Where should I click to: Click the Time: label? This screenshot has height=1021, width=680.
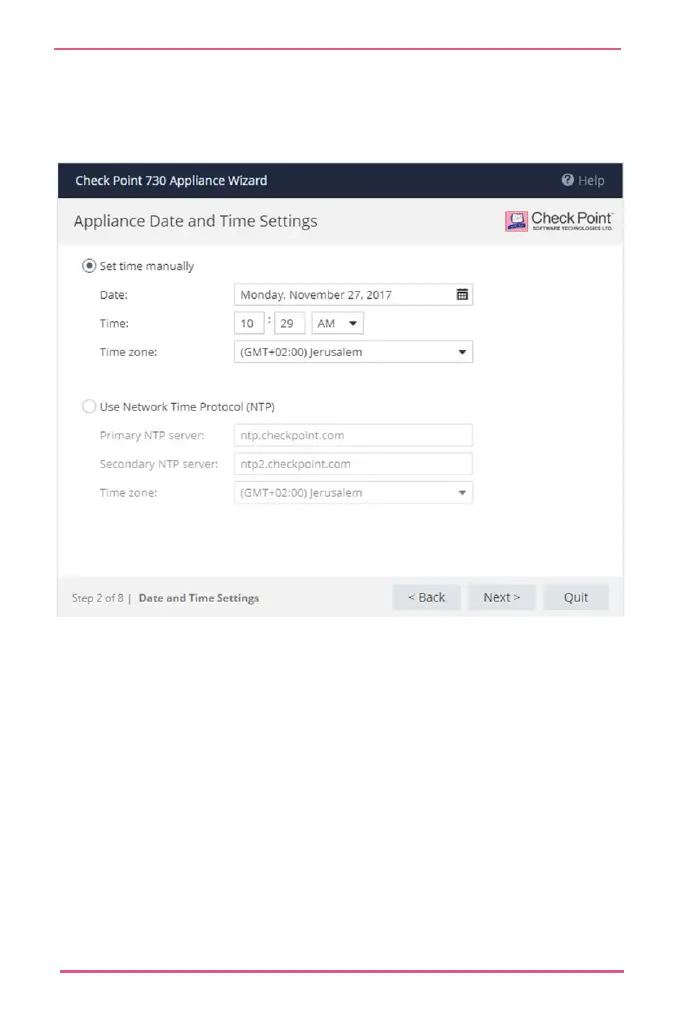tap(114, 323)
